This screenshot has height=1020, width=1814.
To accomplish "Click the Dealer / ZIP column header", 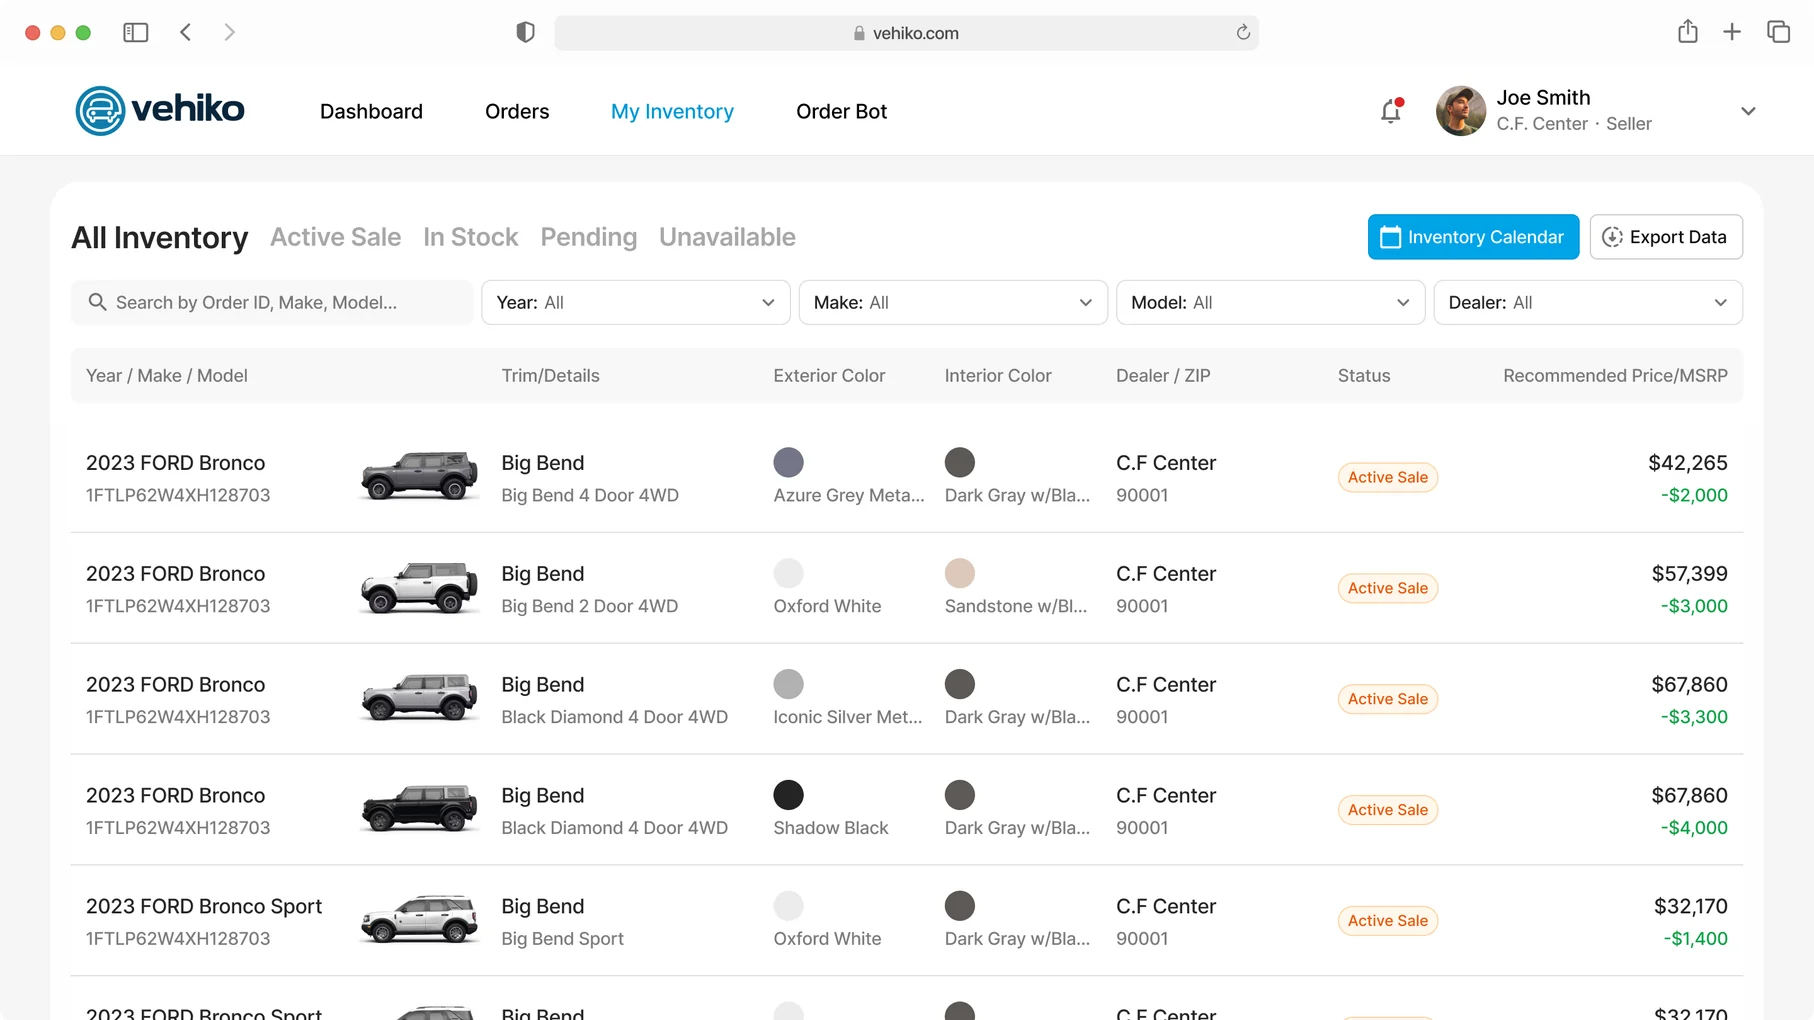I will point(1163,376).
